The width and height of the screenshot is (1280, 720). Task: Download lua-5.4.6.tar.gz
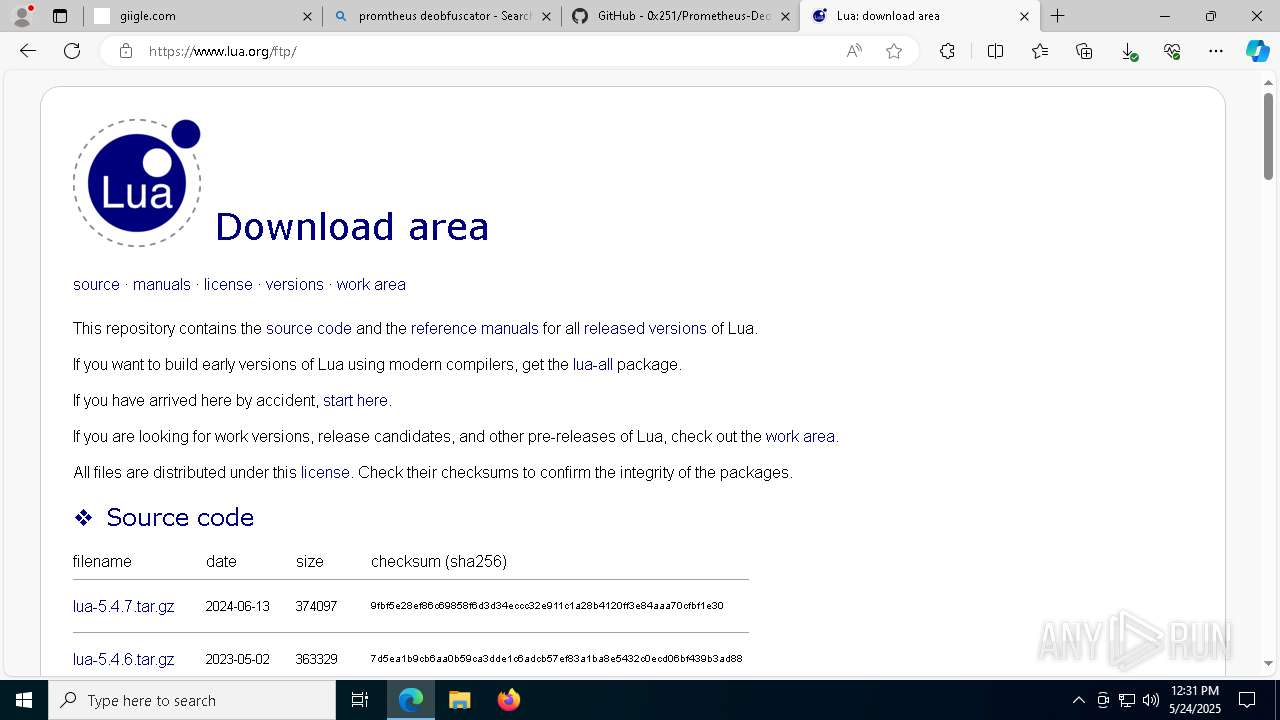[x=124, y=659]
